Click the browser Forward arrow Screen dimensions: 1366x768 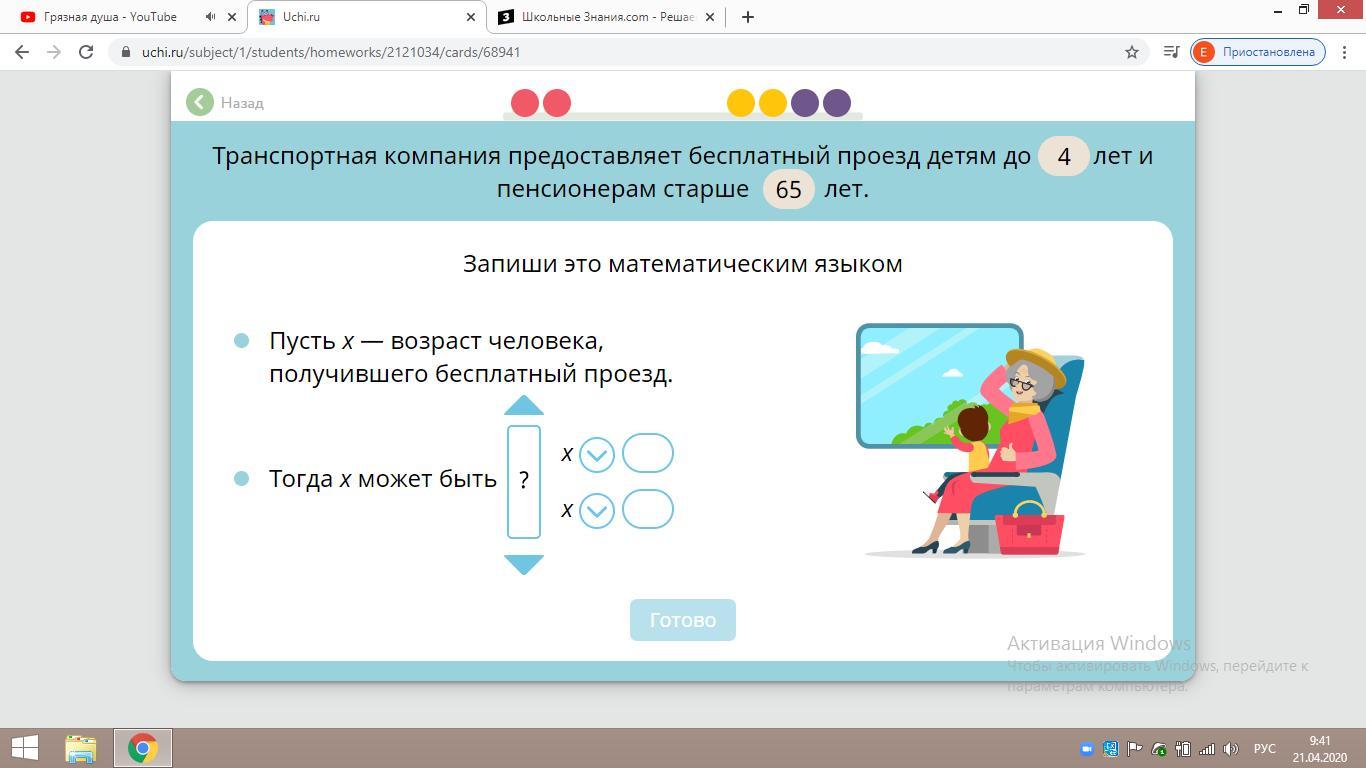coord(54,52)
